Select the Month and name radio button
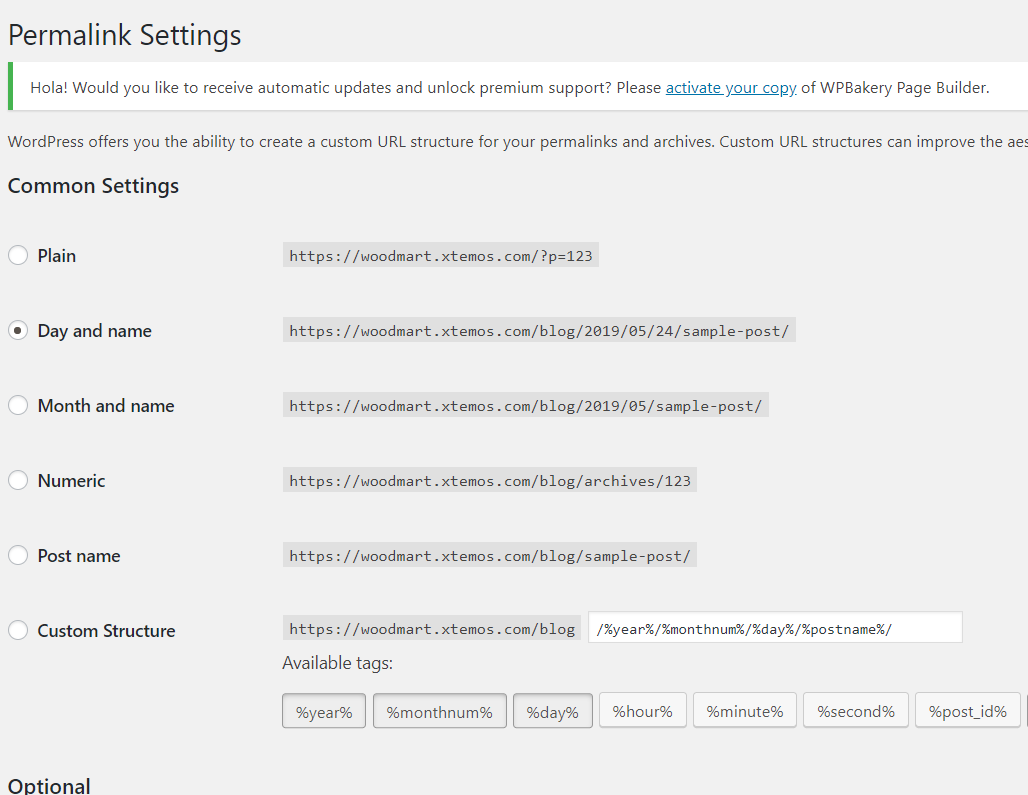This screenshot has width=1028, height=795. click(x=18, y=406)
